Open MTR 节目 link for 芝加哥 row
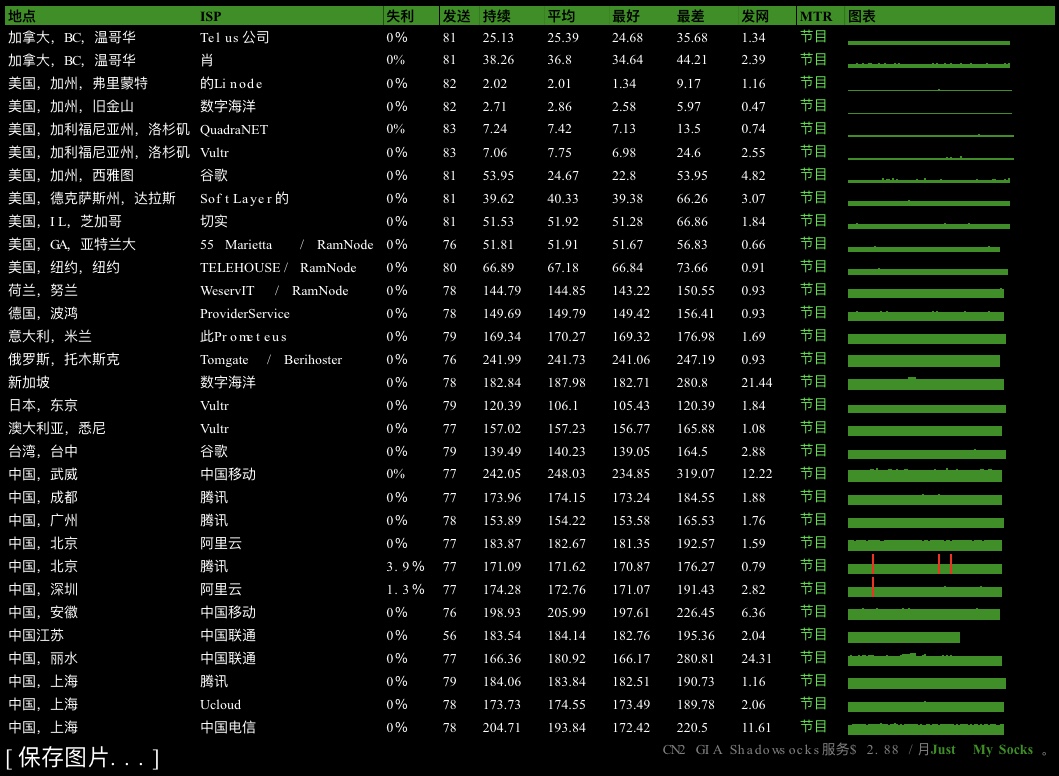Image resolution: width=1059 pixels, height=776 pixels. point(813,220)
